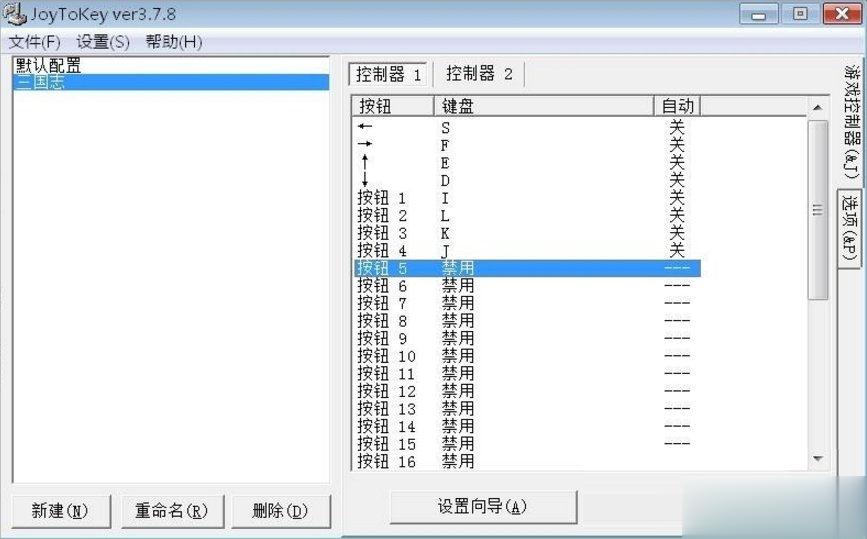This screenshot has height=539, width=867.
Task: Switch to the 控制器 1 tab
Action: (x=388, y=74)
